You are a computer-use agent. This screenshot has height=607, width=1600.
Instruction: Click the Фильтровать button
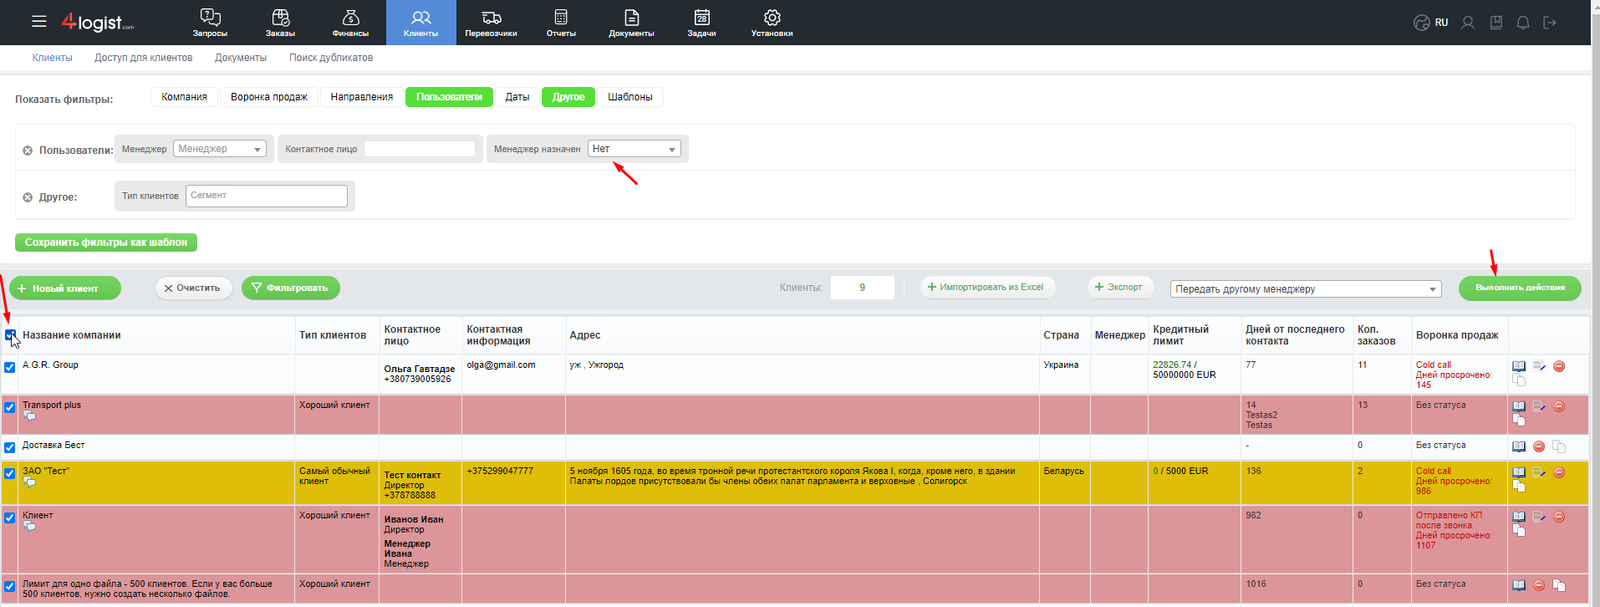click(291, 288)
